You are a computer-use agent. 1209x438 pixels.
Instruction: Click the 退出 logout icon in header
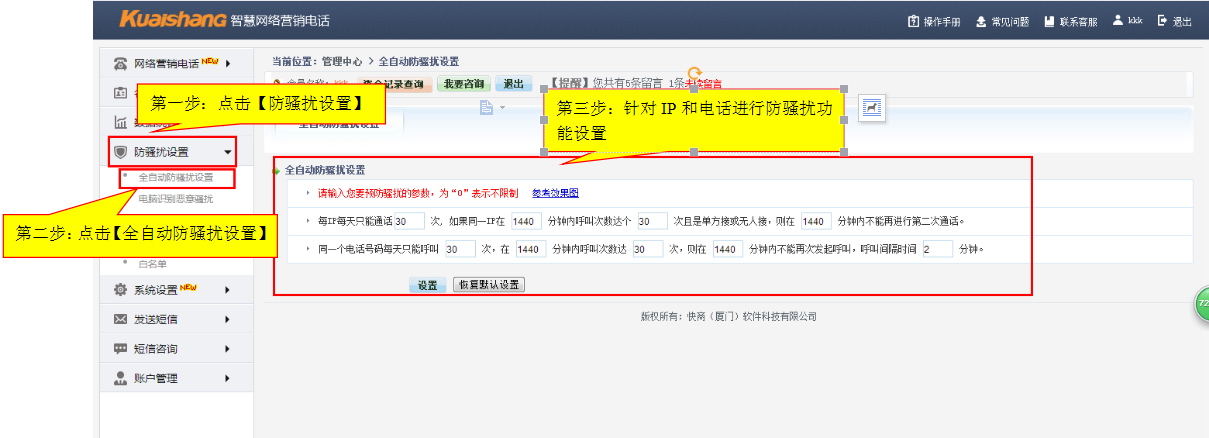point(1162,21)
